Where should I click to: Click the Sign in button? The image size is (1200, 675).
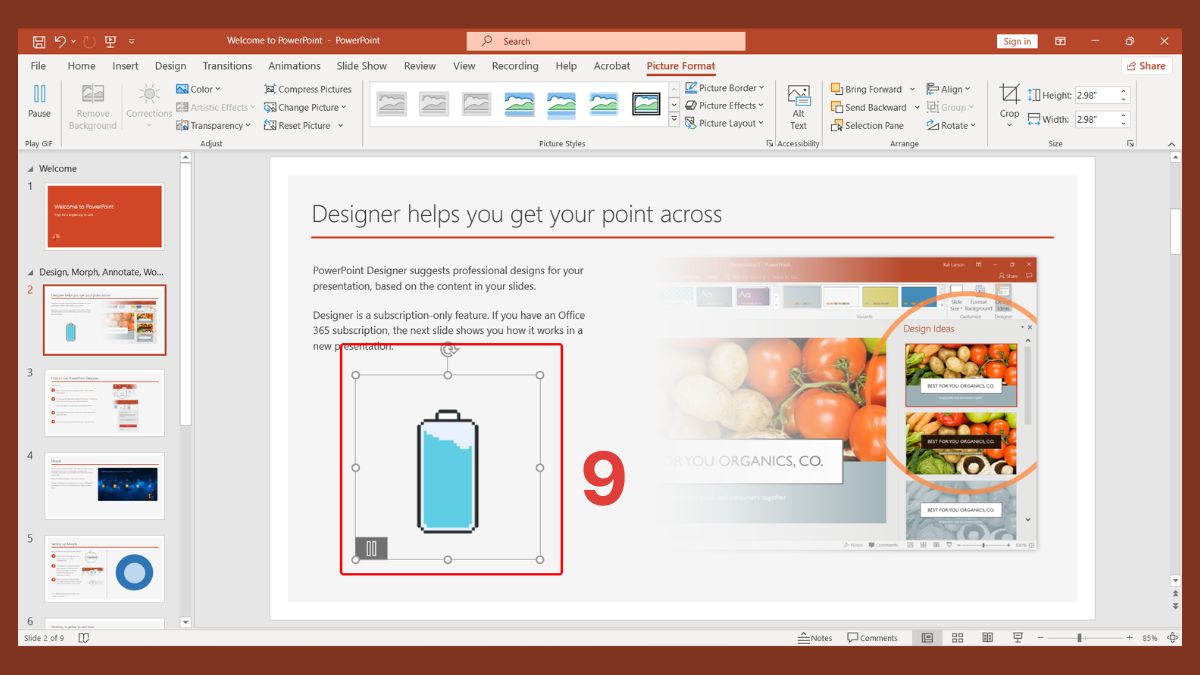(x=1017, y=41)
